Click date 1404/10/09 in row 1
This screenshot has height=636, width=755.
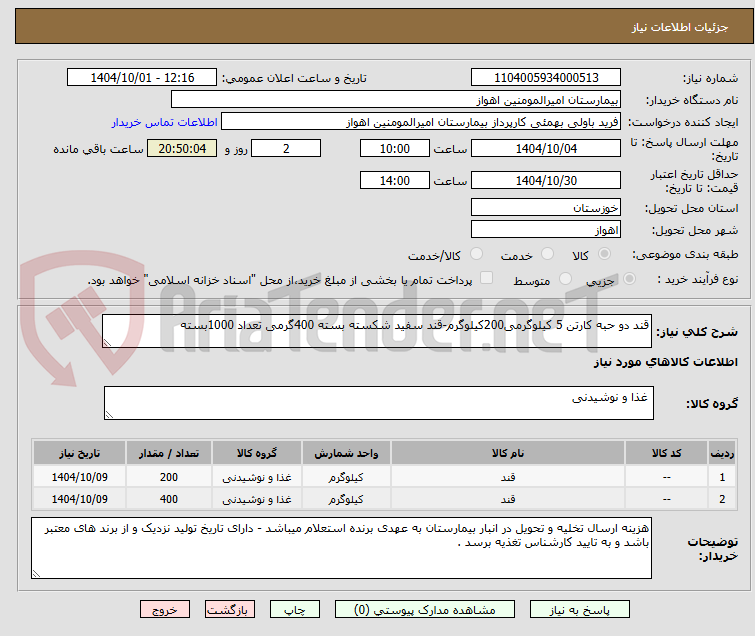point(79,477)
